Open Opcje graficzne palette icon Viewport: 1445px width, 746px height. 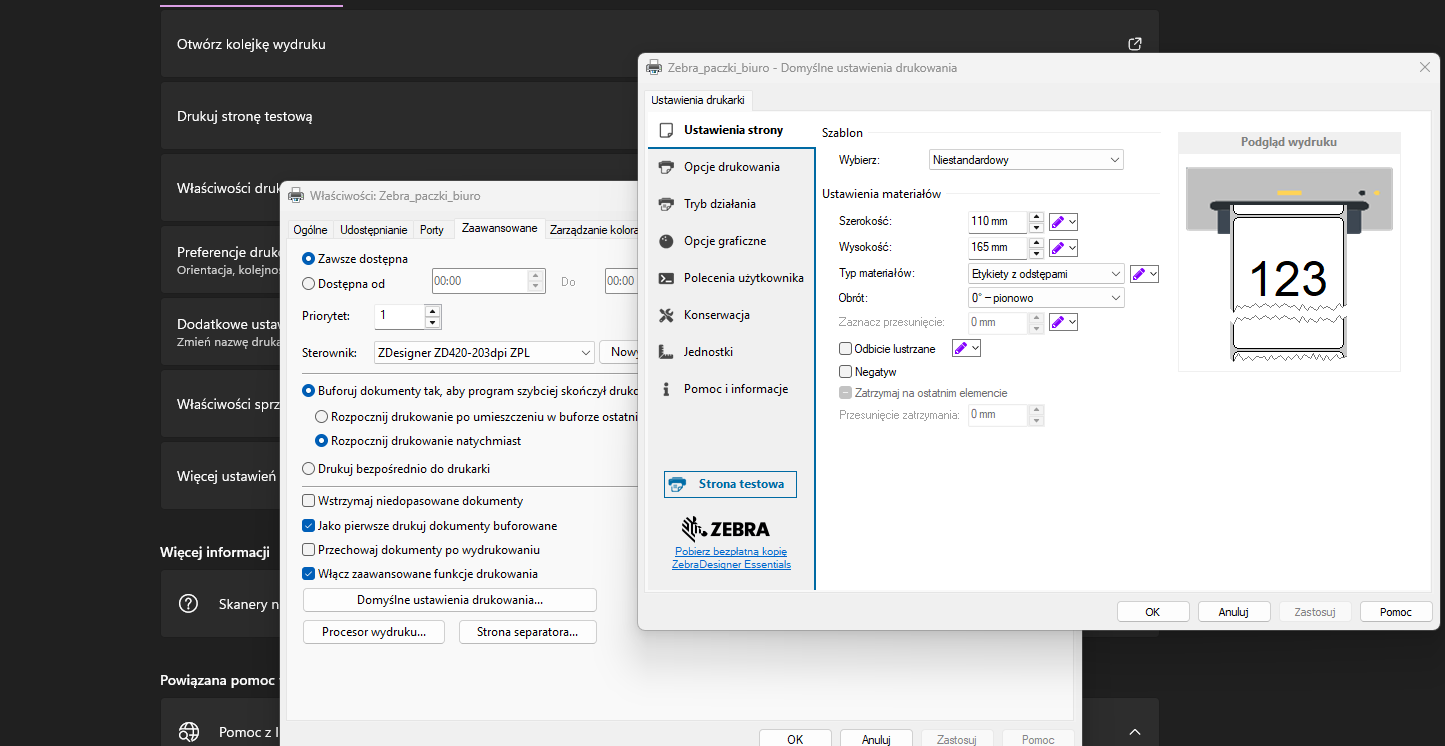[x=665, y=241]
